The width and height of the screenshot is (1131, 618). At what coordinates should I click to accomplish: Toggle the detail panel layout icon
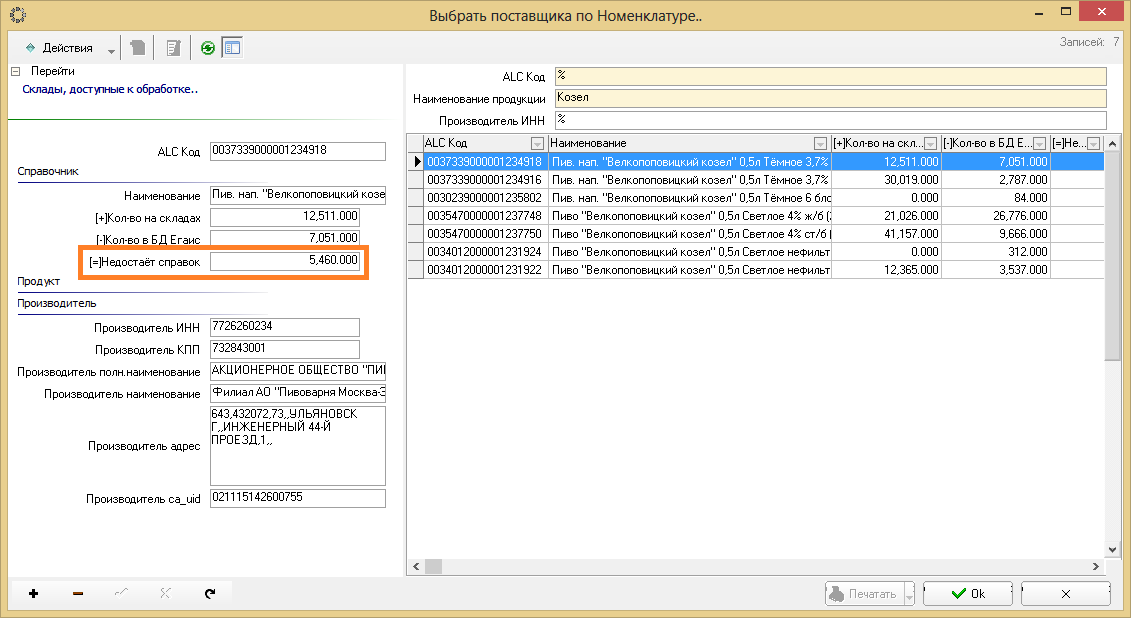(232, 48)
